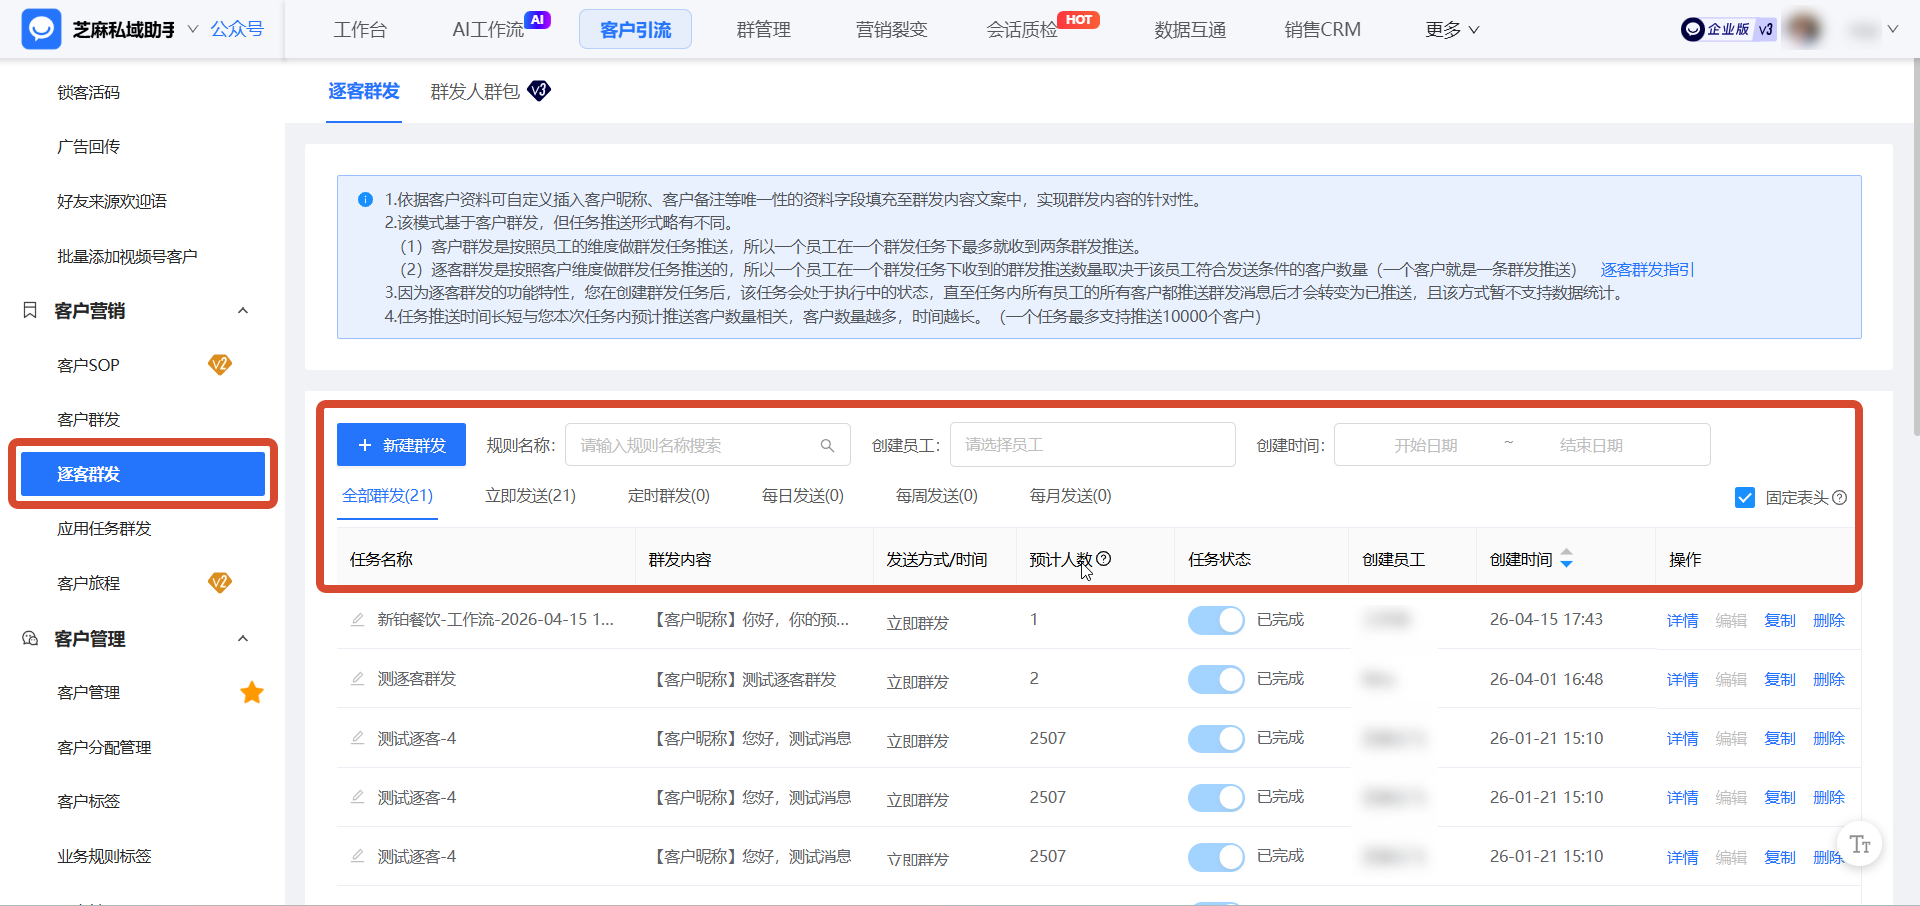1920x906 pixels.
Task: Click the 客户管理 section icon
Action: point(30,638)
